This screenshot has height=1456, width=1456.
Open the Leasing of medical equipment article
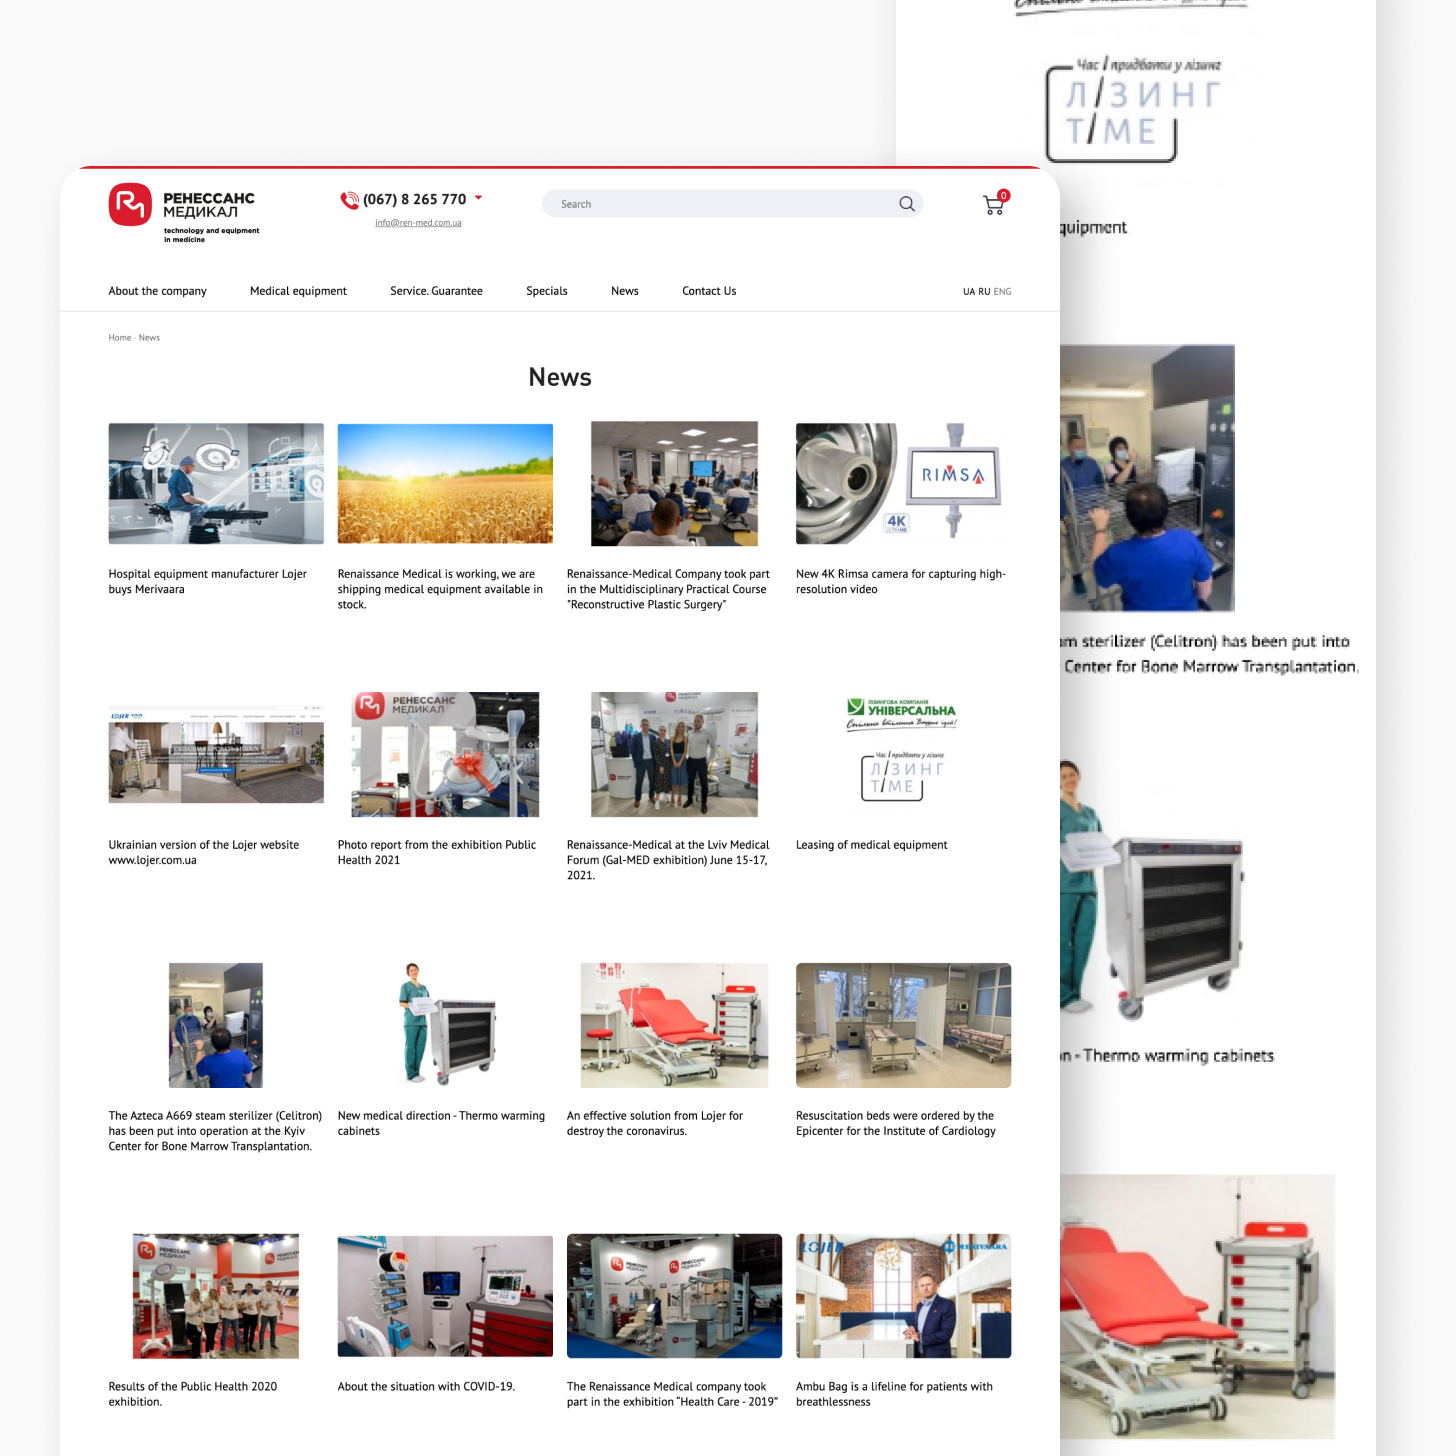click(x=871, y=845)
